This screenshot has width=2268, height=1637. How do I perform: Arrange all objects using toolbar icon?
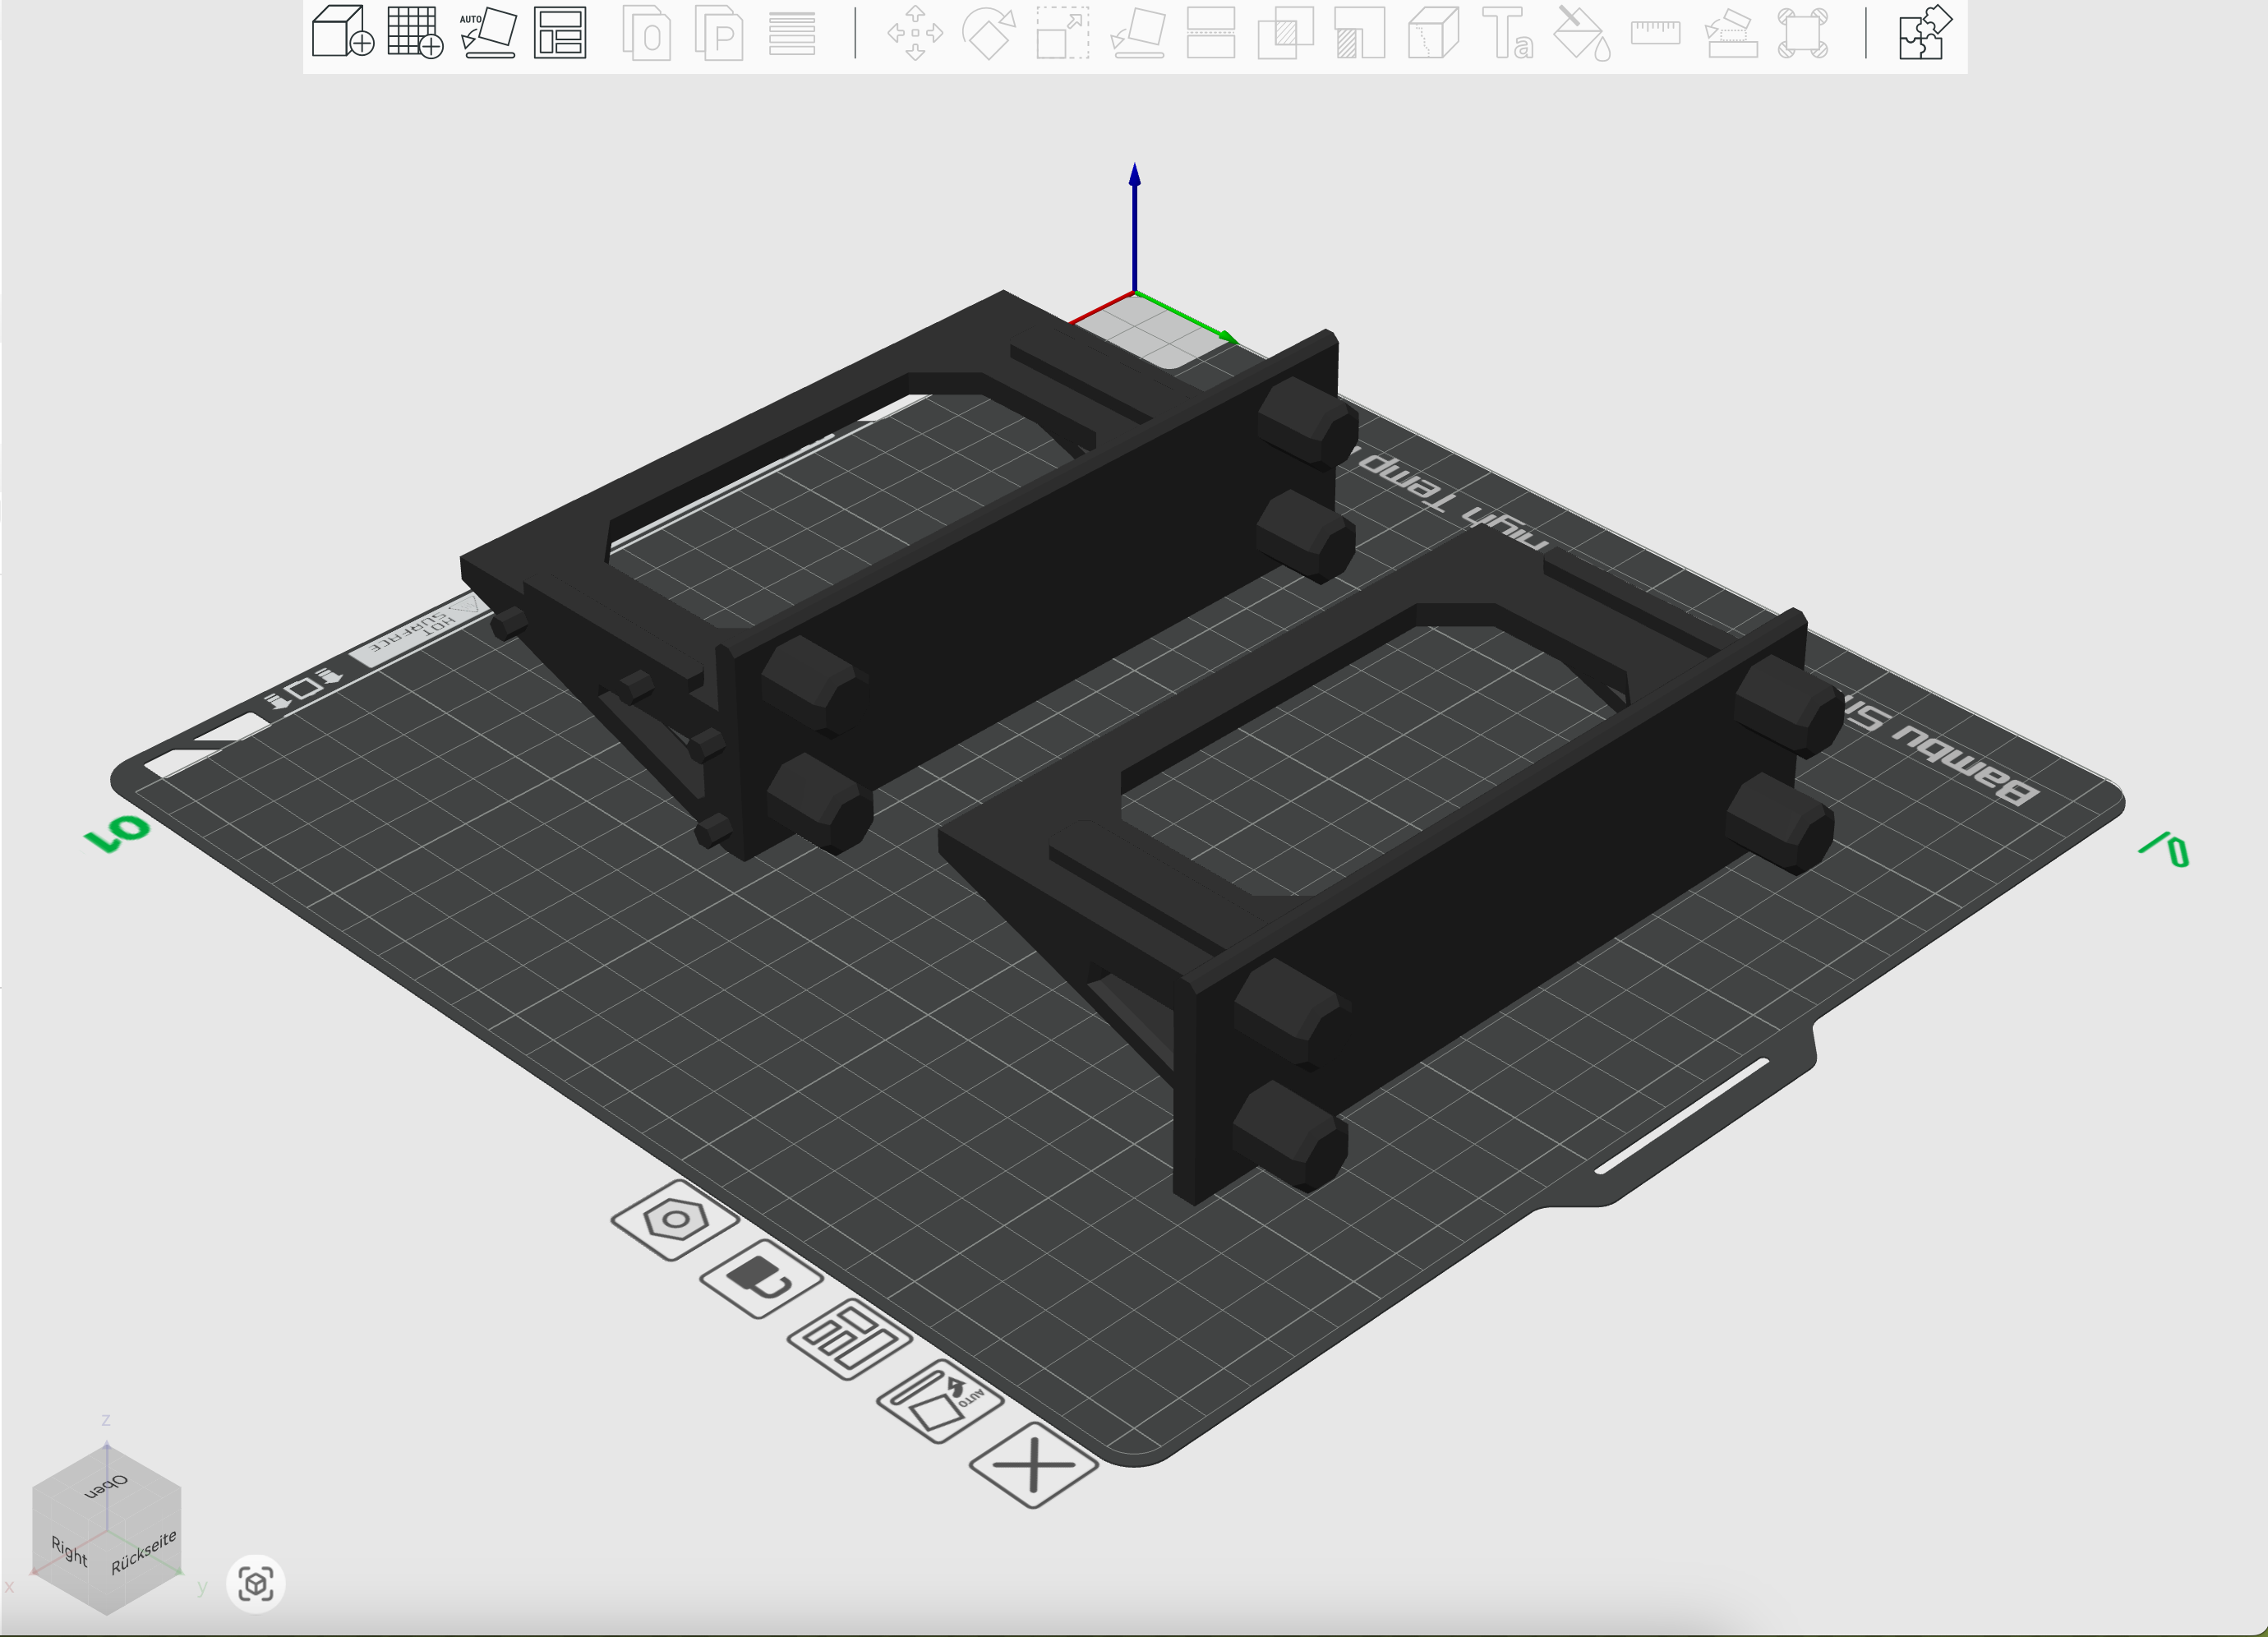click(x=560, y=32)
